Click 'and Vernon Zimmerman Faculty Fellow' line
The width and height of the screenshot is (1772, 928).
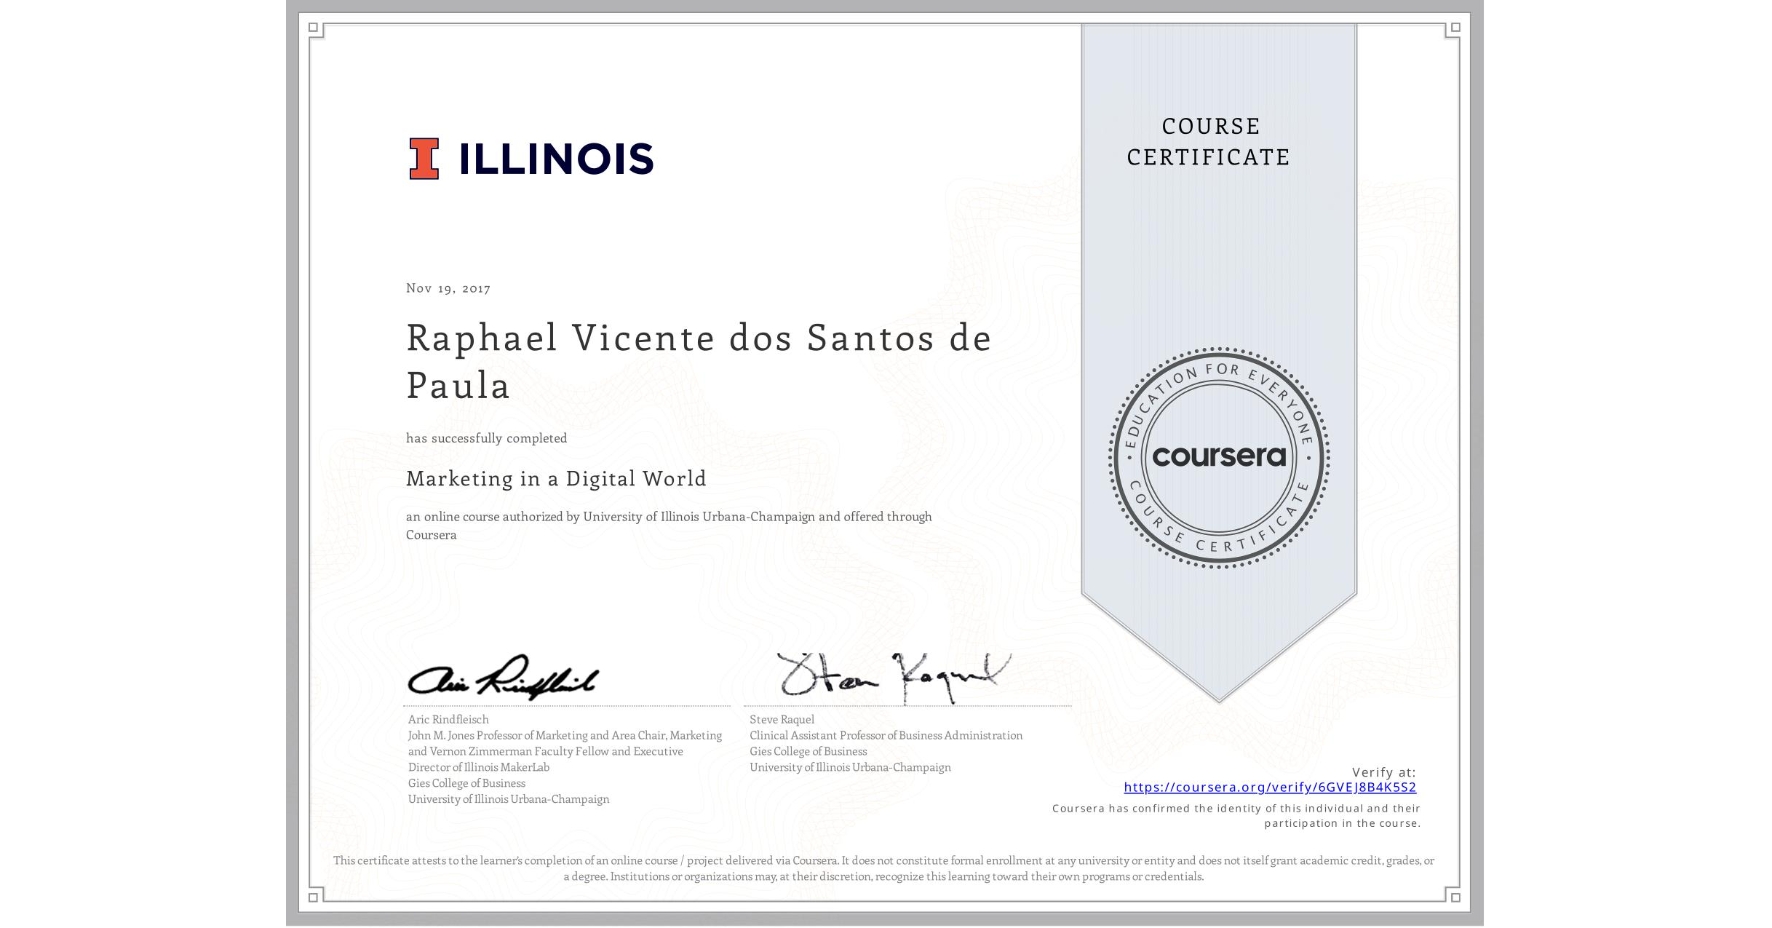546,751
